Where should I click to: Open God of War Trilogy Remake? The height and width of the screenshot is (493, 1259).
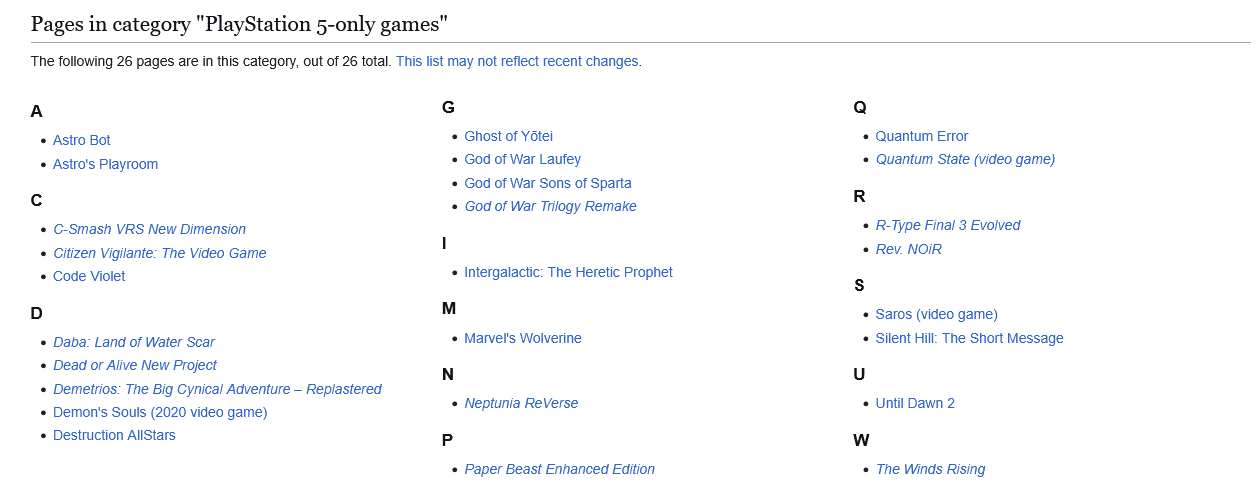point(550,206)
